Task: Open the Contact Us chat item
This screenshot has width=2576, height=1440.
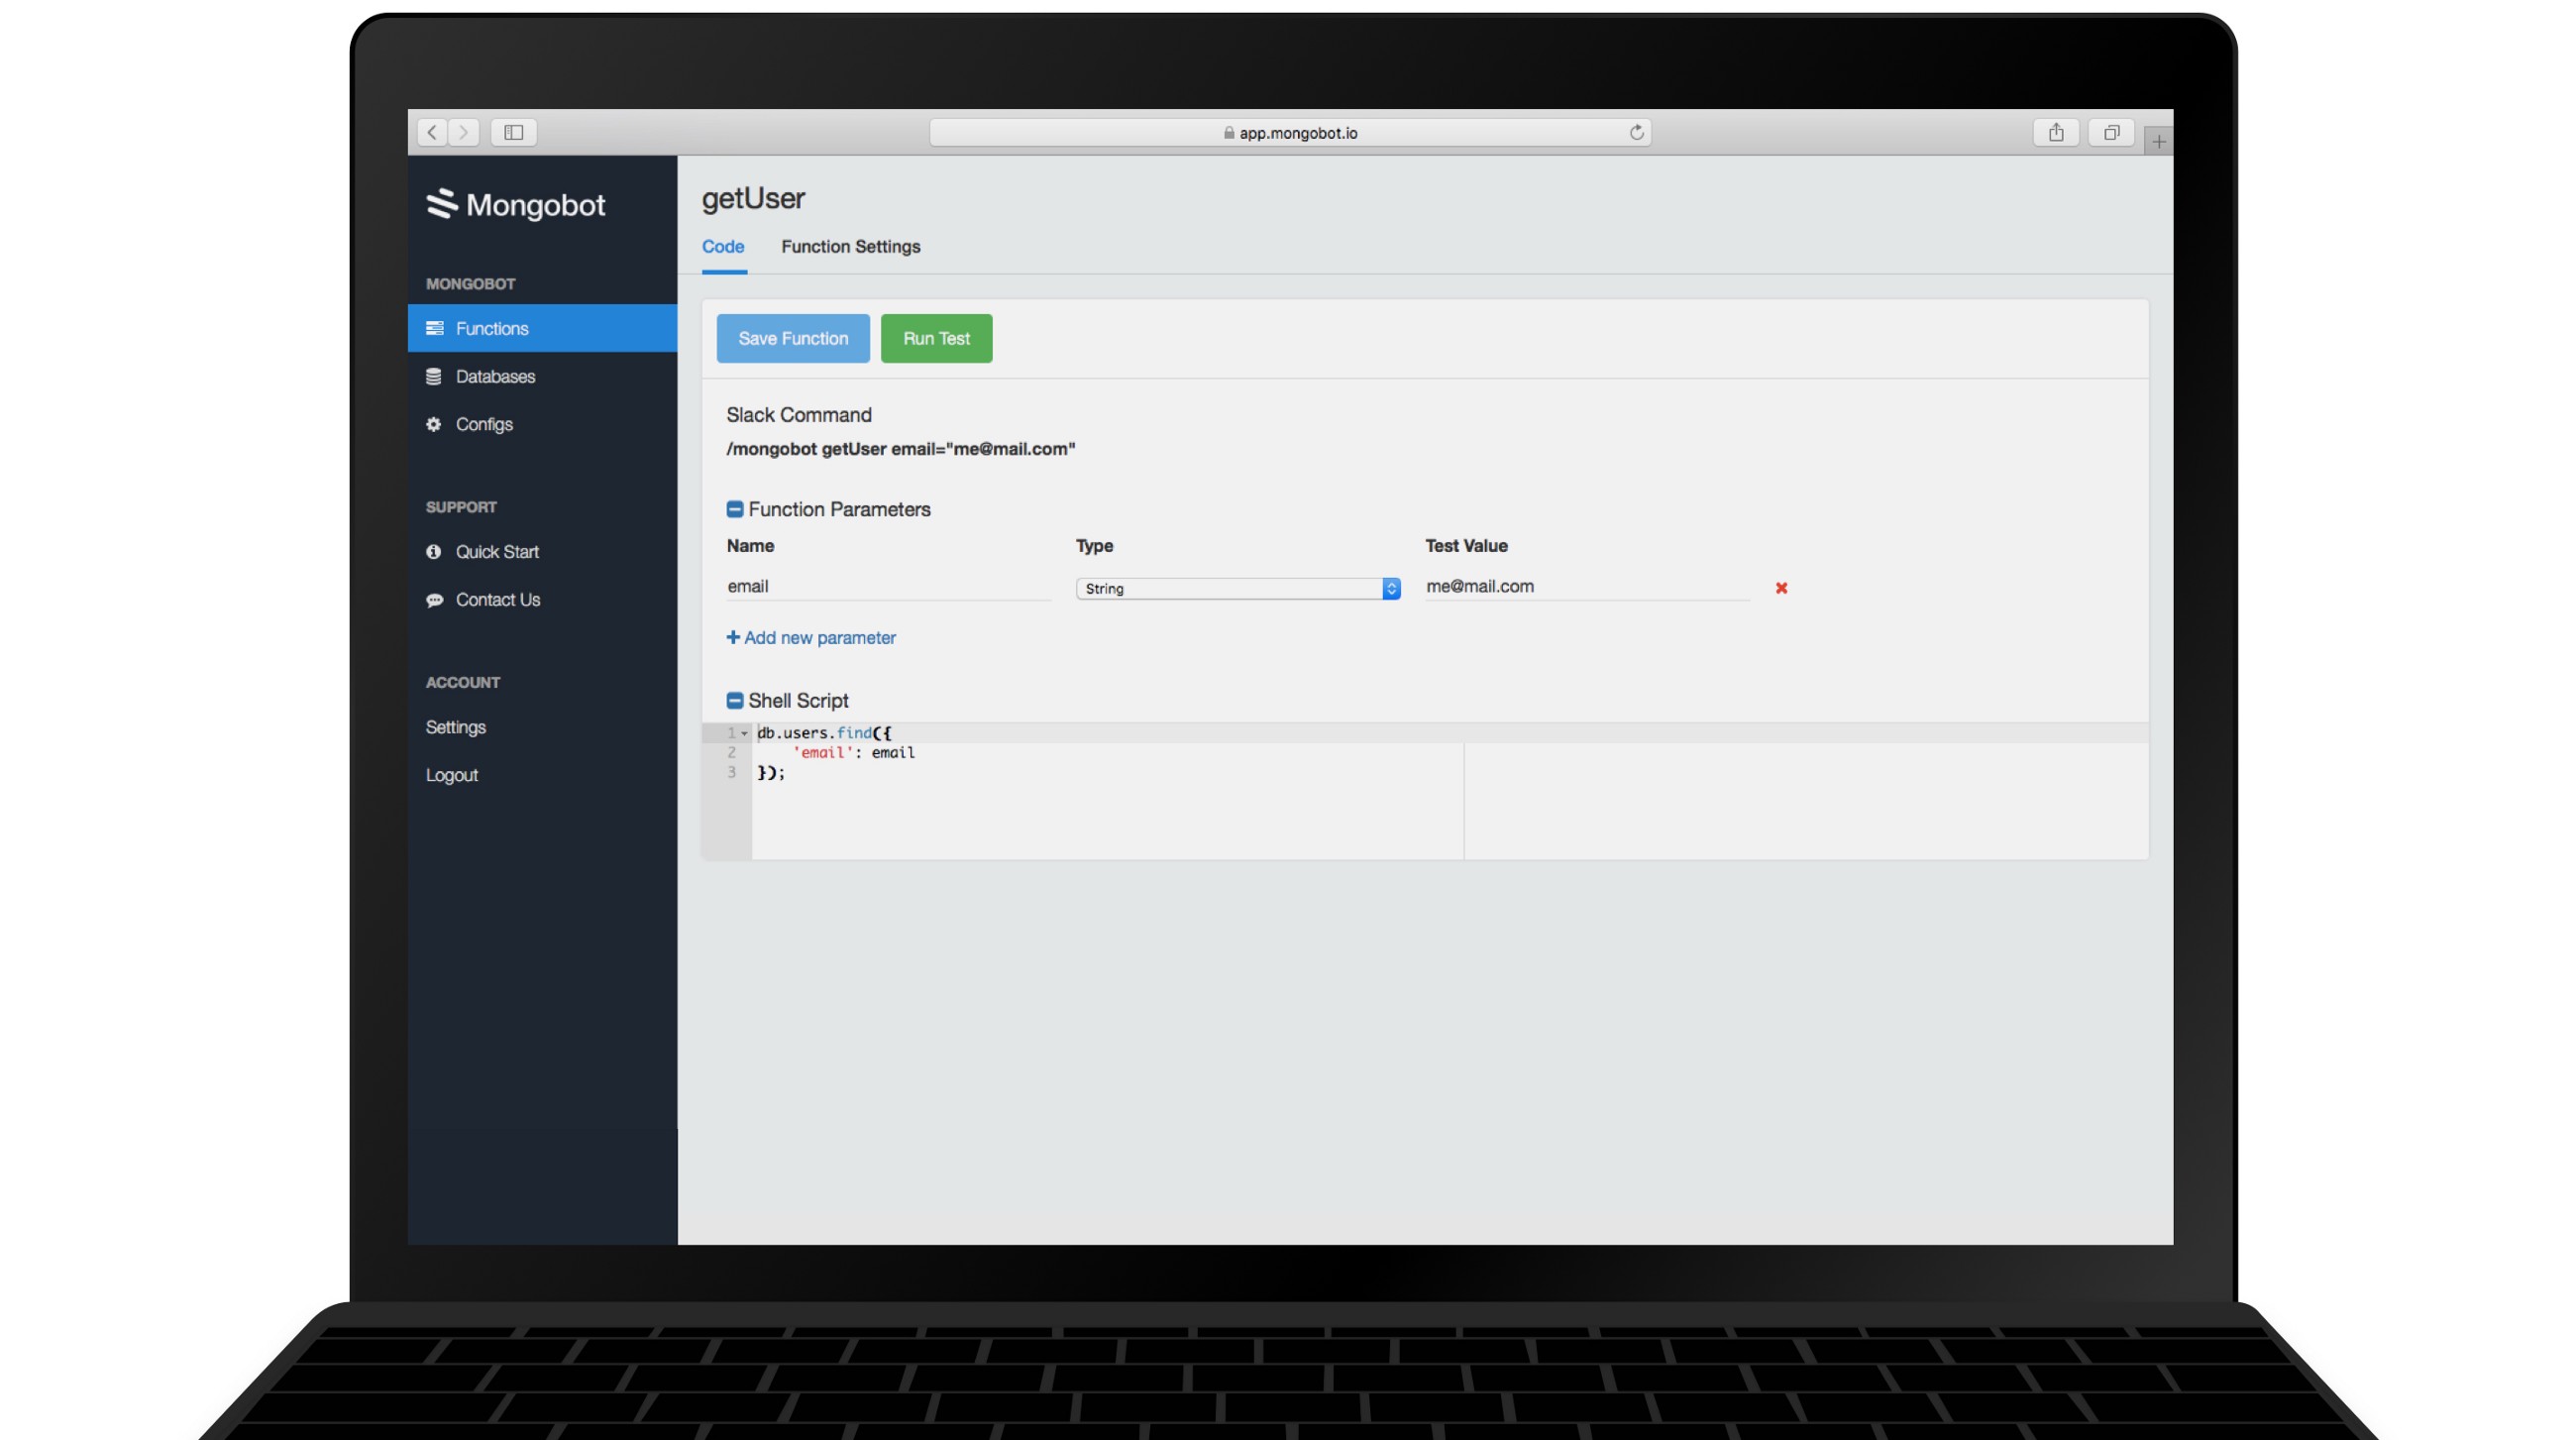Action: tap(497, 600)
